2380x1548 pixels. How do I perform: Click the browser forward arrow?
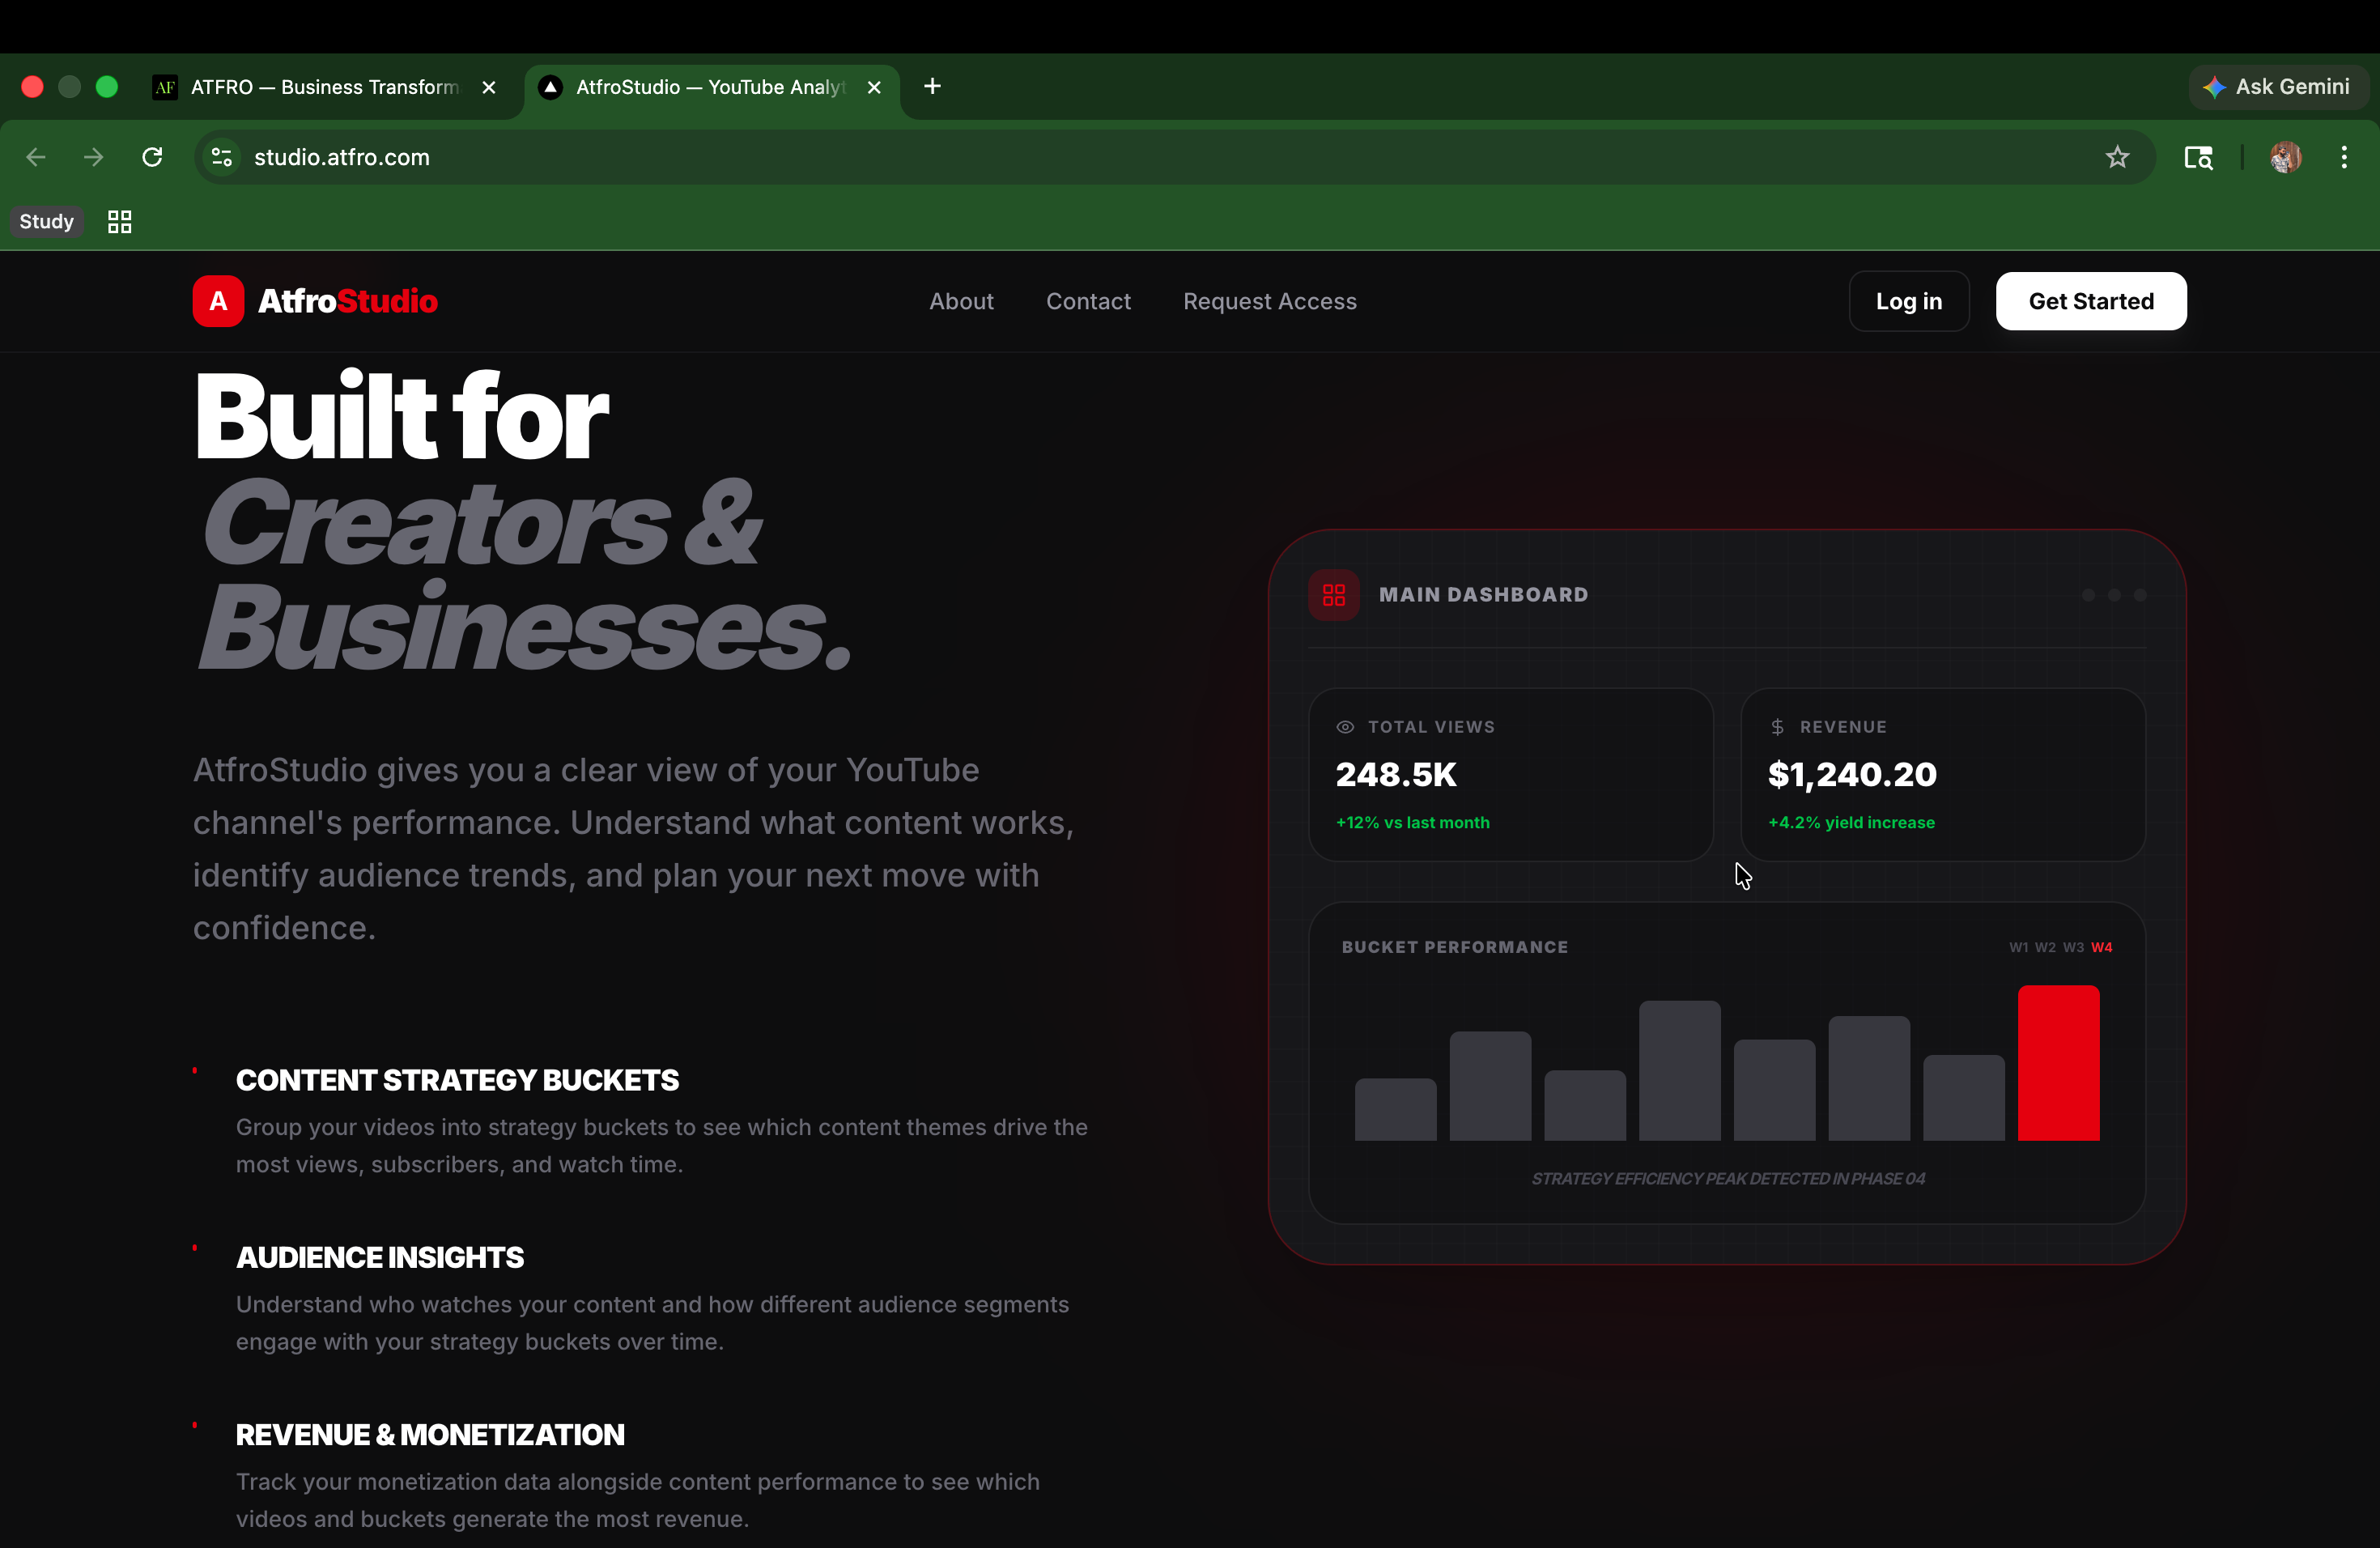94,157
